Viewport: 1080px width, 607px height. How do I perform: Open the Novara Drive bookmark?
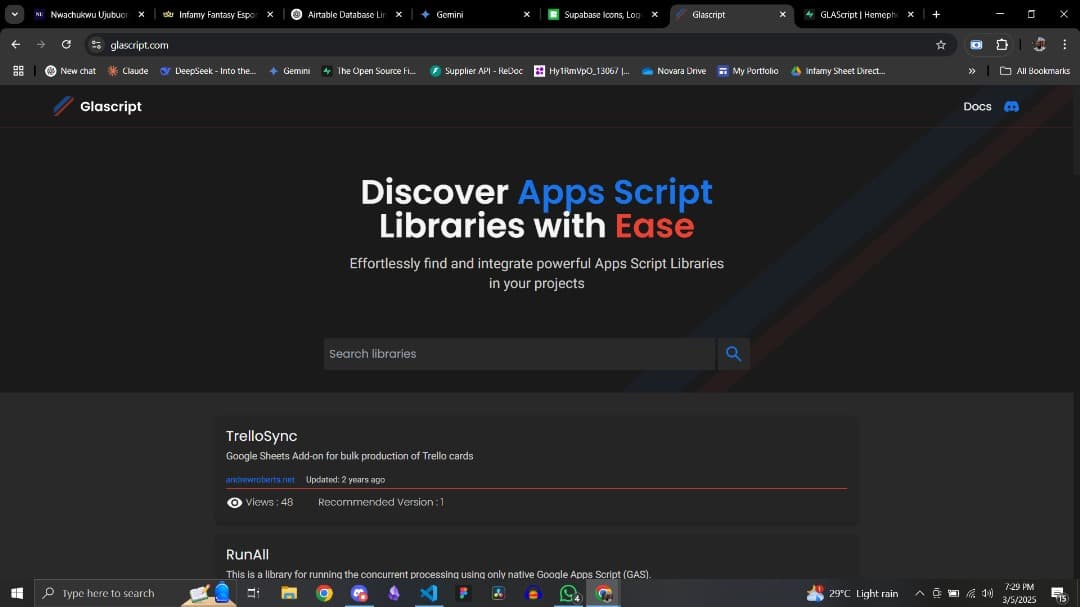click(674, 71)
